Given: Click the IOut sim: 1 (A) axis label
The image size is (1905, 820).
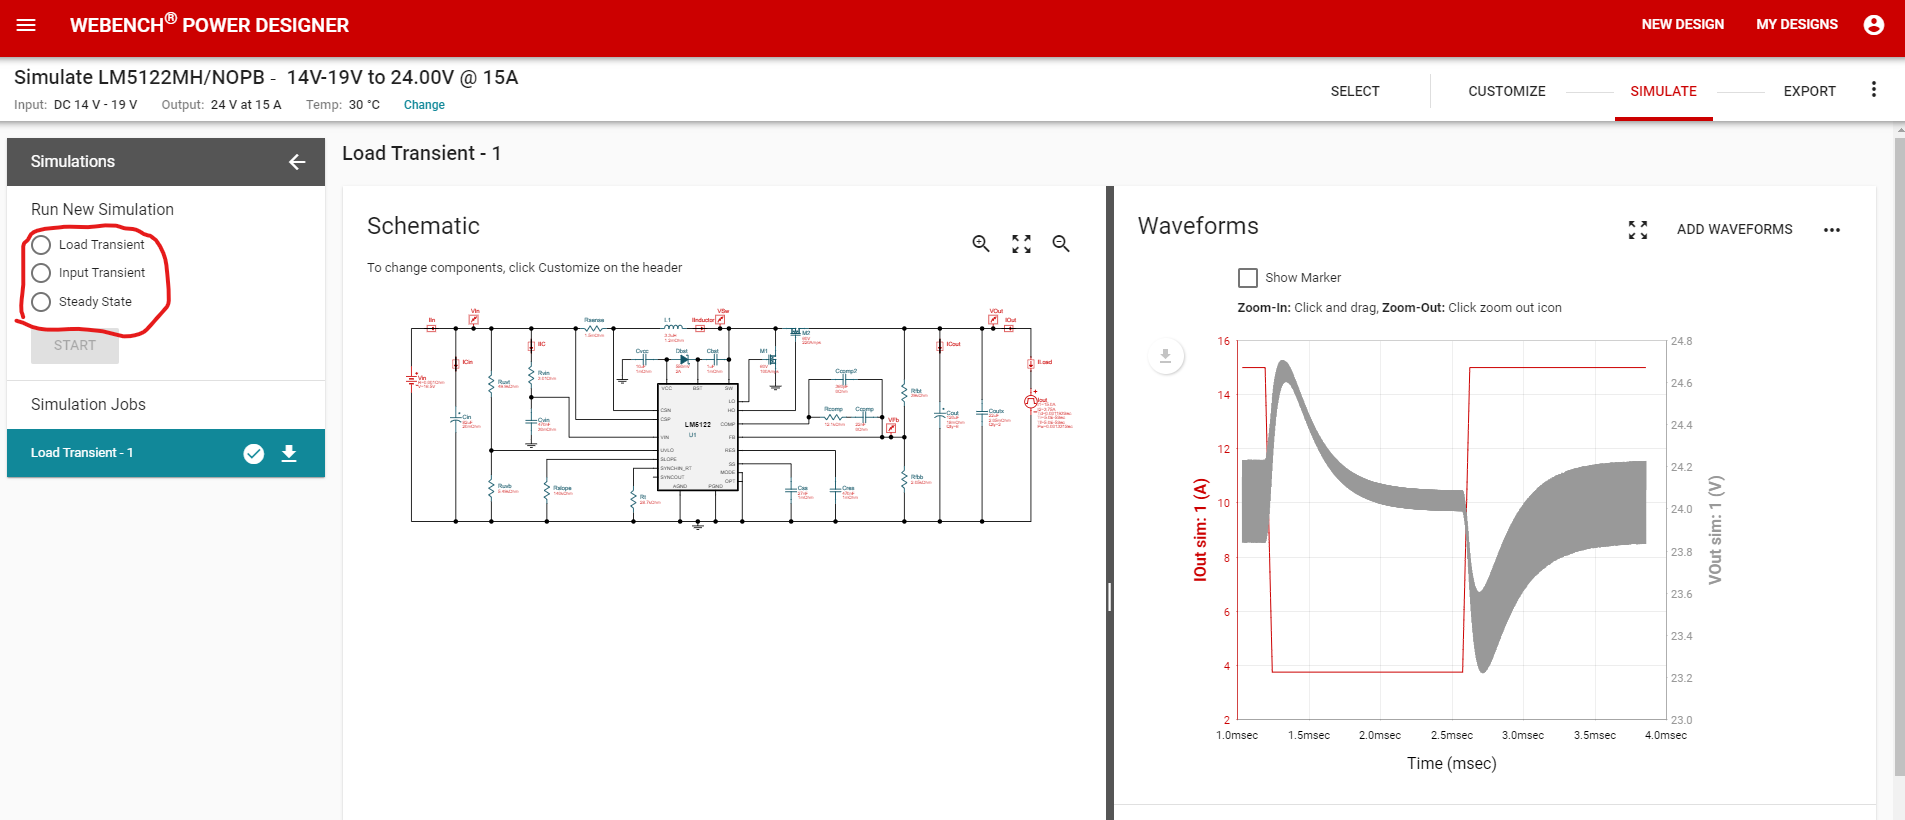Looking at the screenshot, I should [x=1201, y=530].
